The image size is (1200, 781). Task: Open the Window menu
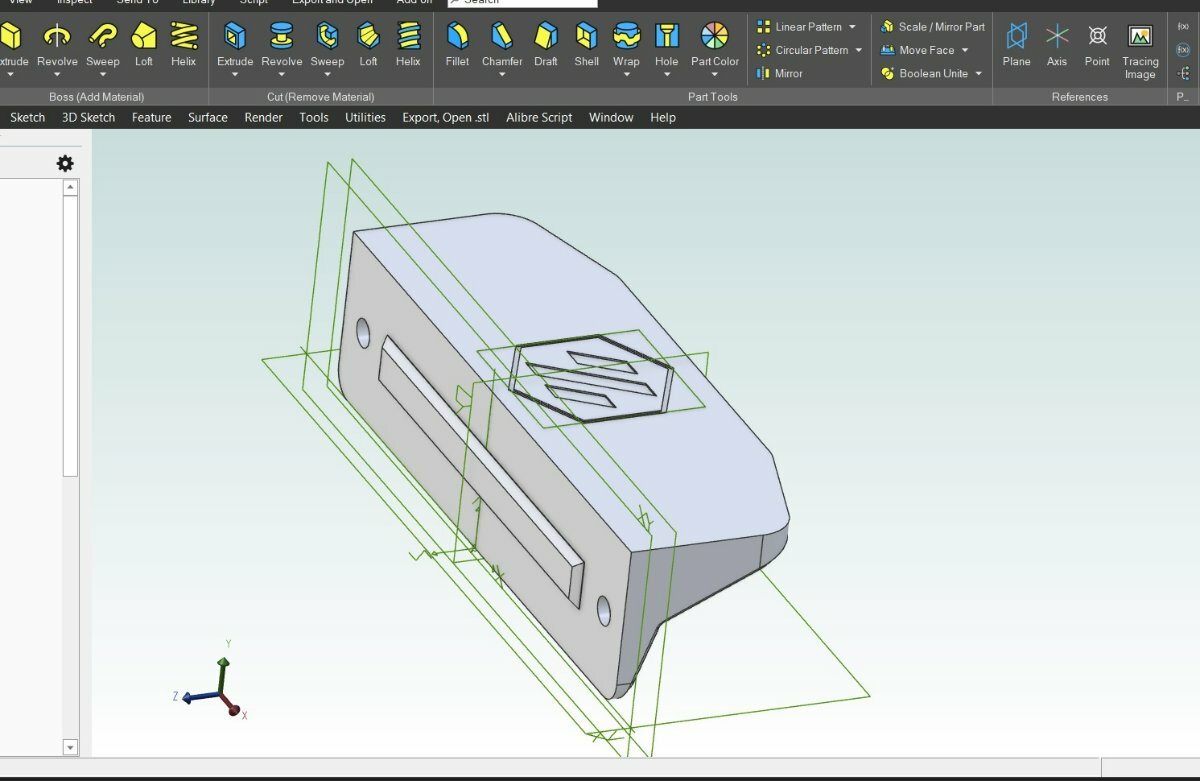[x=611, y=117]
